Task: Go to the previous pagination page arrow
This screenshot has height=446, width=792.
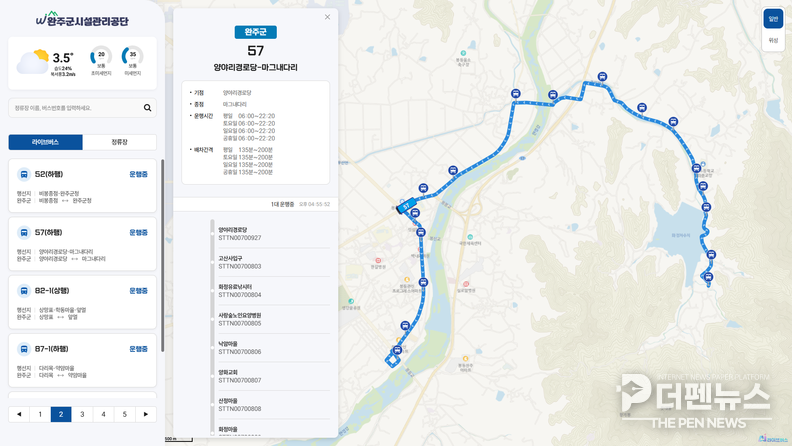Action: coord(19,414)
